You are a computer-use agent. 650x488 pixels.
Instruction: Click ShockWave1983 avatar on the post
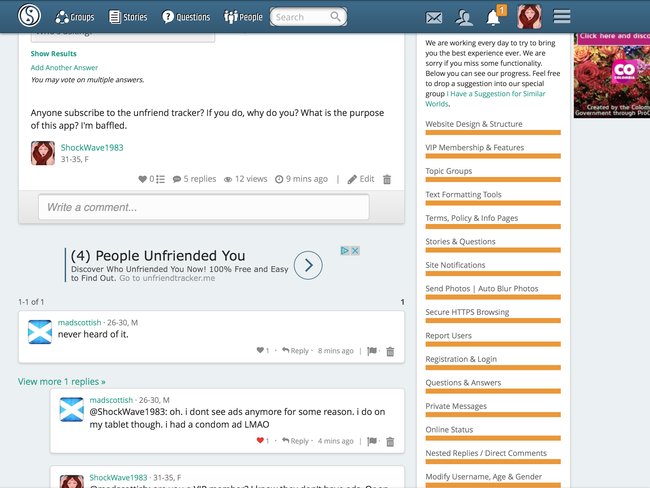[x=43, y=153]
